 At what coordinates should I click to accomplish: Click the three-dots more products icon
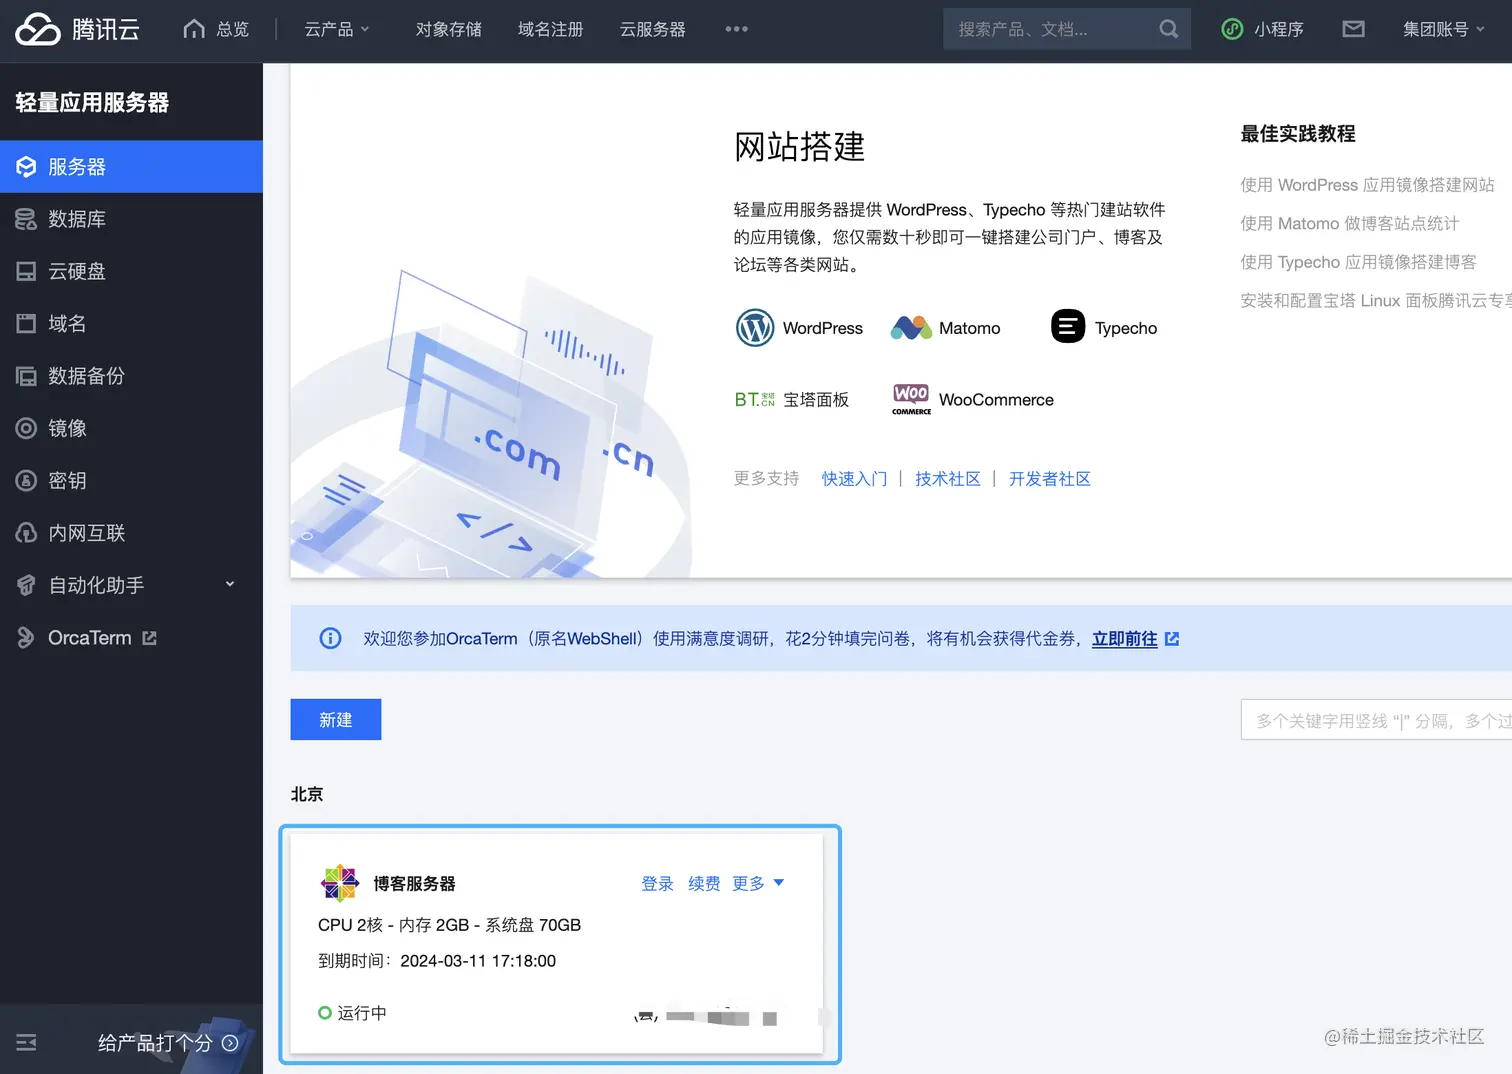tap(737, 29)
